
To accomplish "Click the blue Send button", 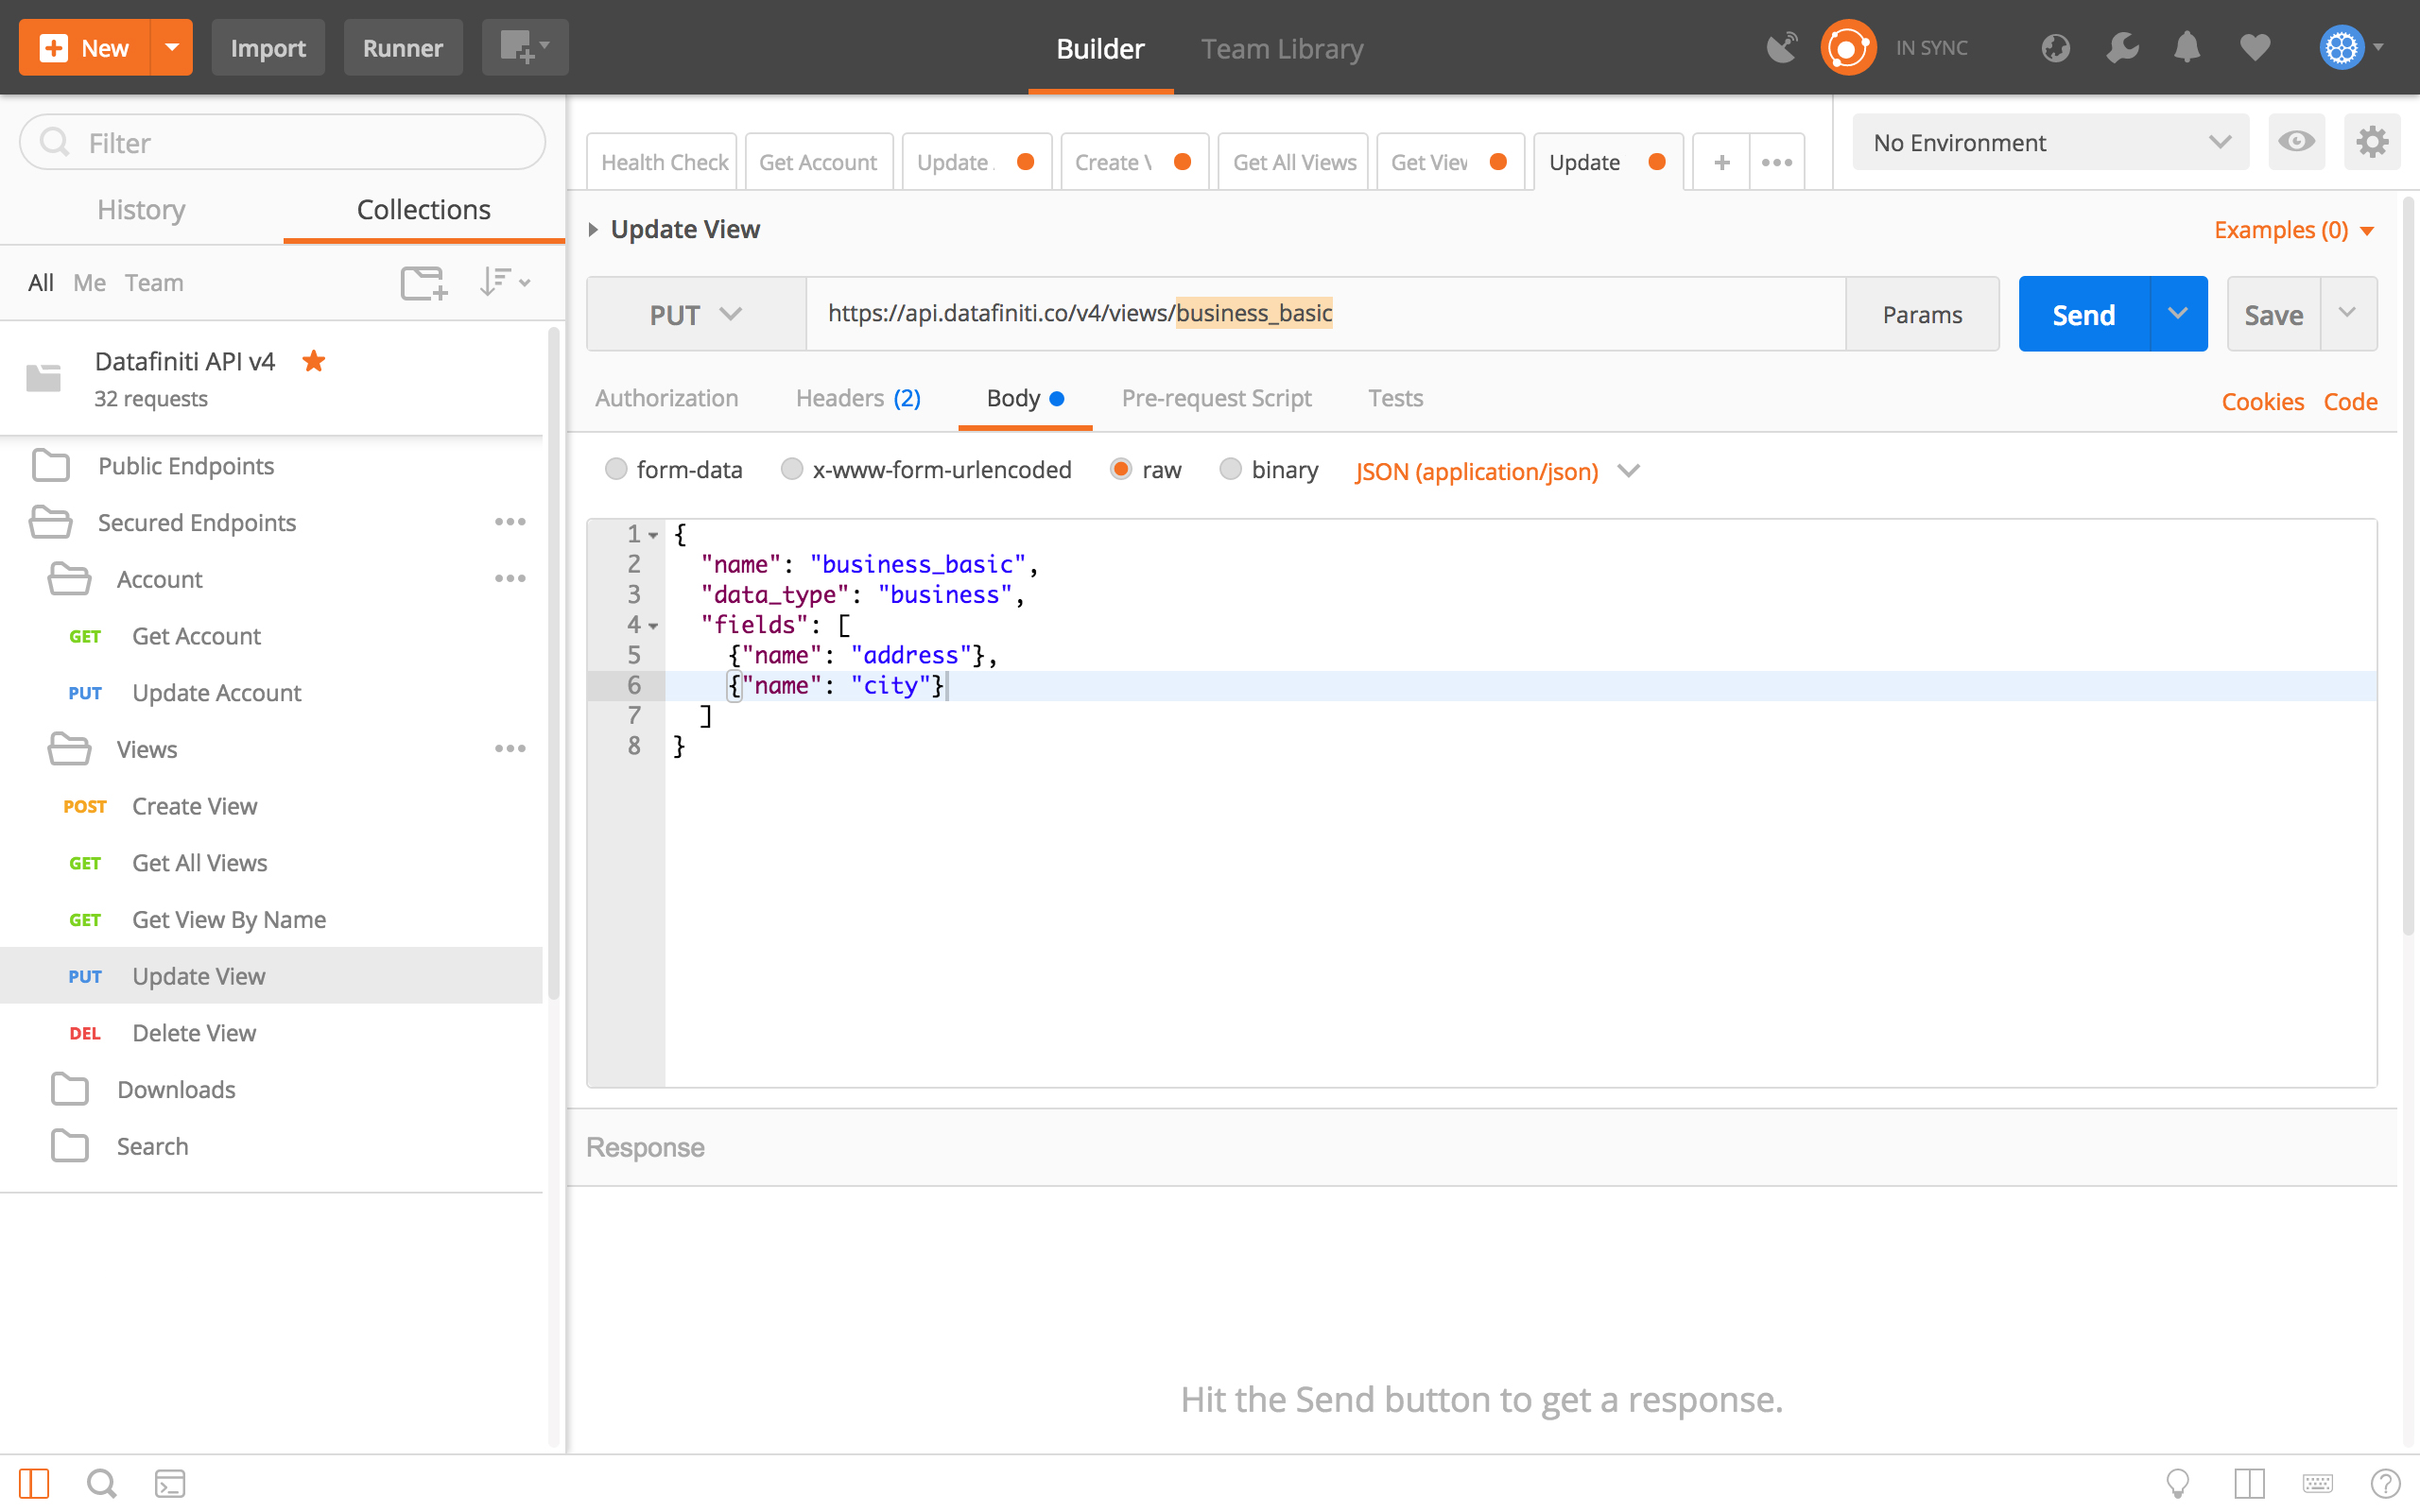I will tap(2083, 314).
